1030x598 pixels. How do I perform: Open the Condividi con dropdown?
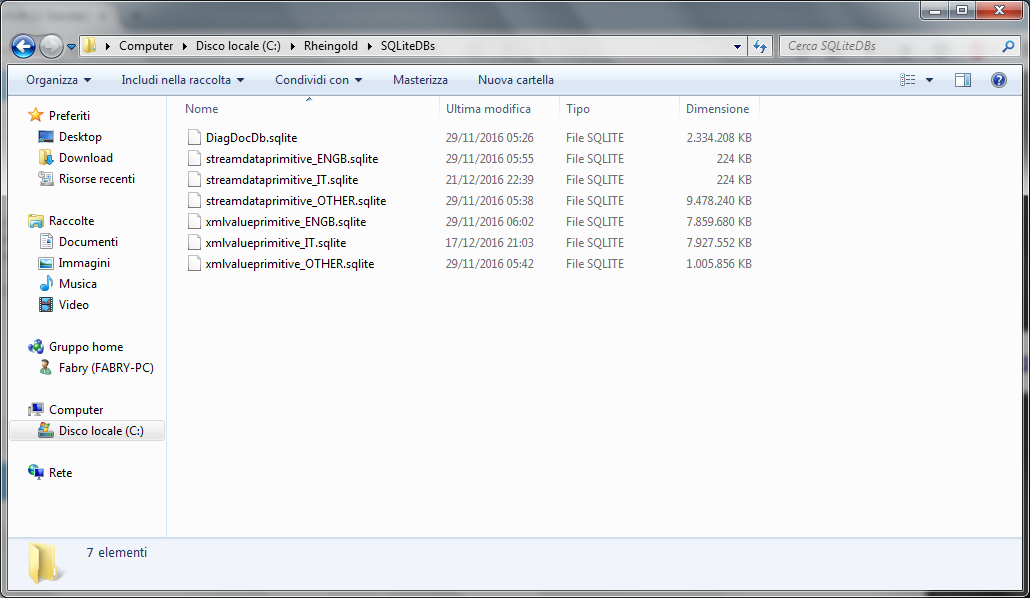(x=318, y=80)
